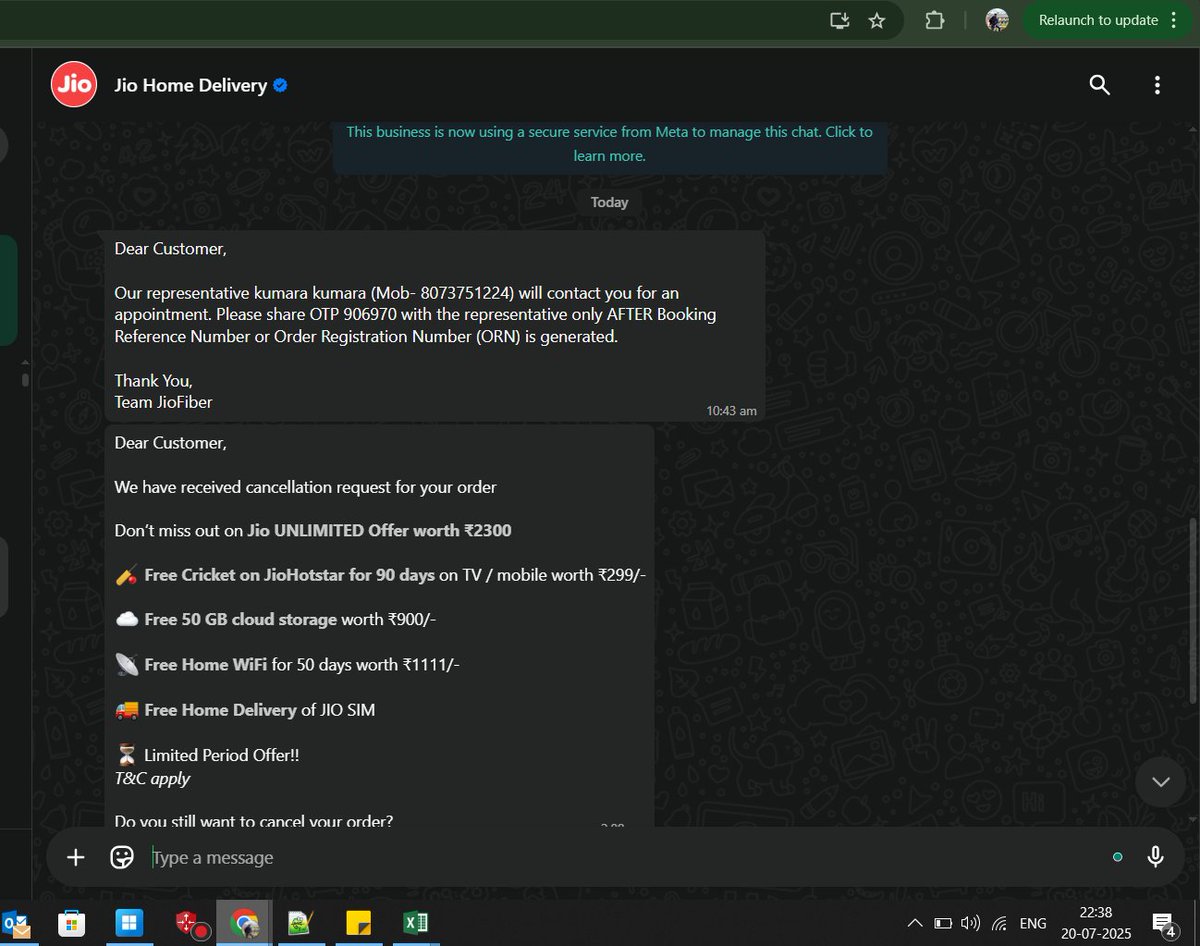Click the T&C apply text
This screenshot has width=1200, height=946.
point(152,778)
